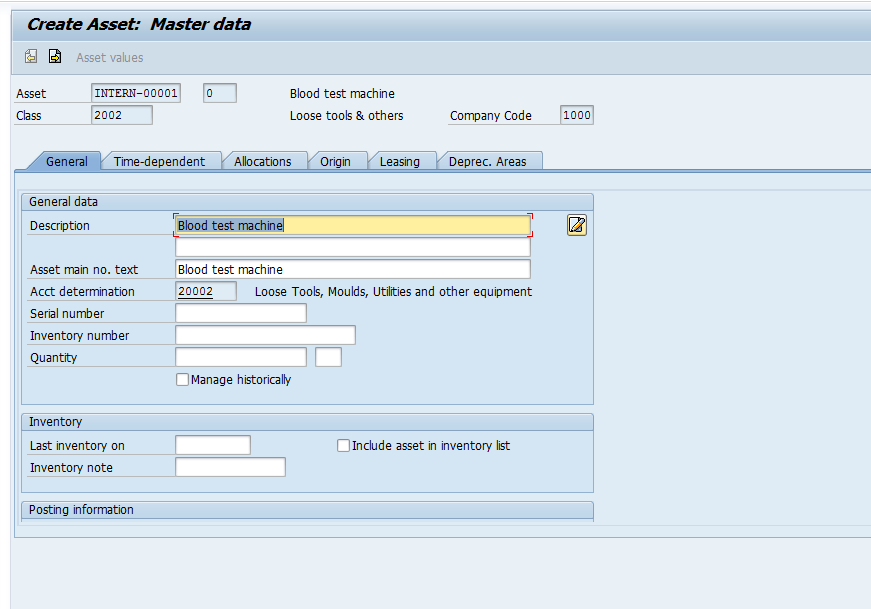Click the Inventory number input field
The width and height of the screenshot is (871, 609).
point(266,335)
